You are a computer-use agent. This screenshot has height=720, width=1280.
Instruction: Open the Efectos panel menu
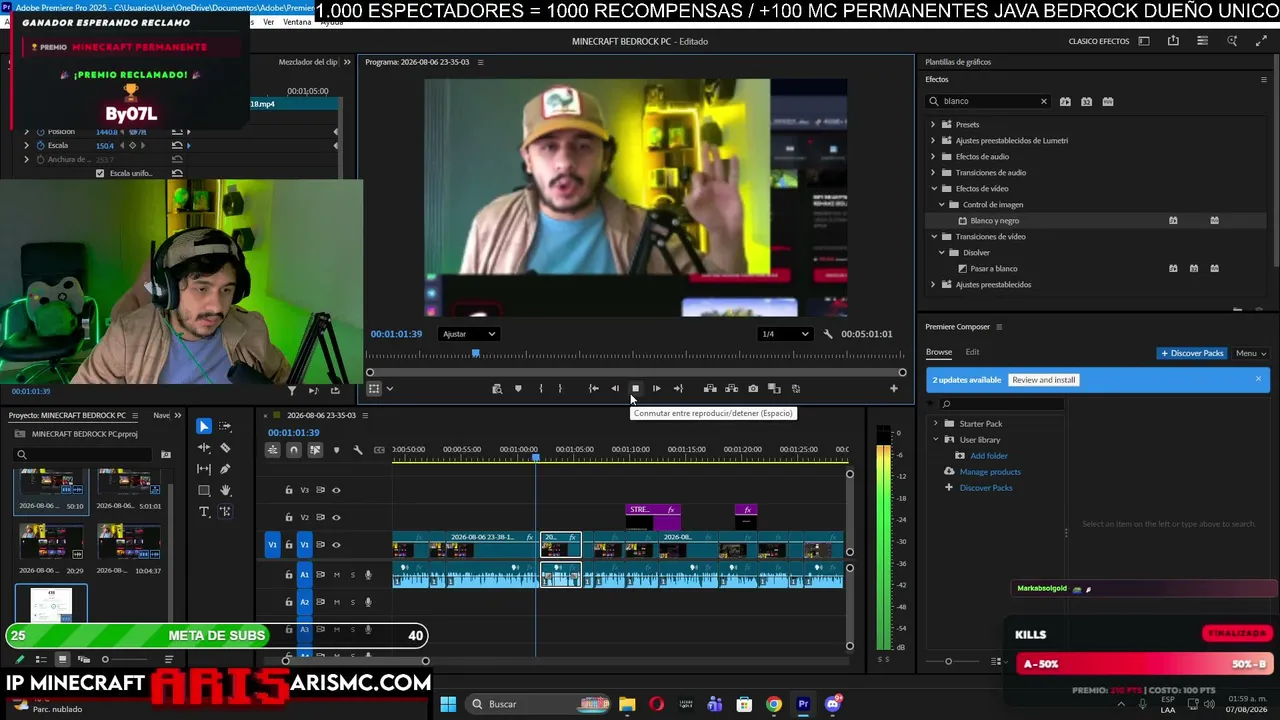click(x=1263, y=79)
